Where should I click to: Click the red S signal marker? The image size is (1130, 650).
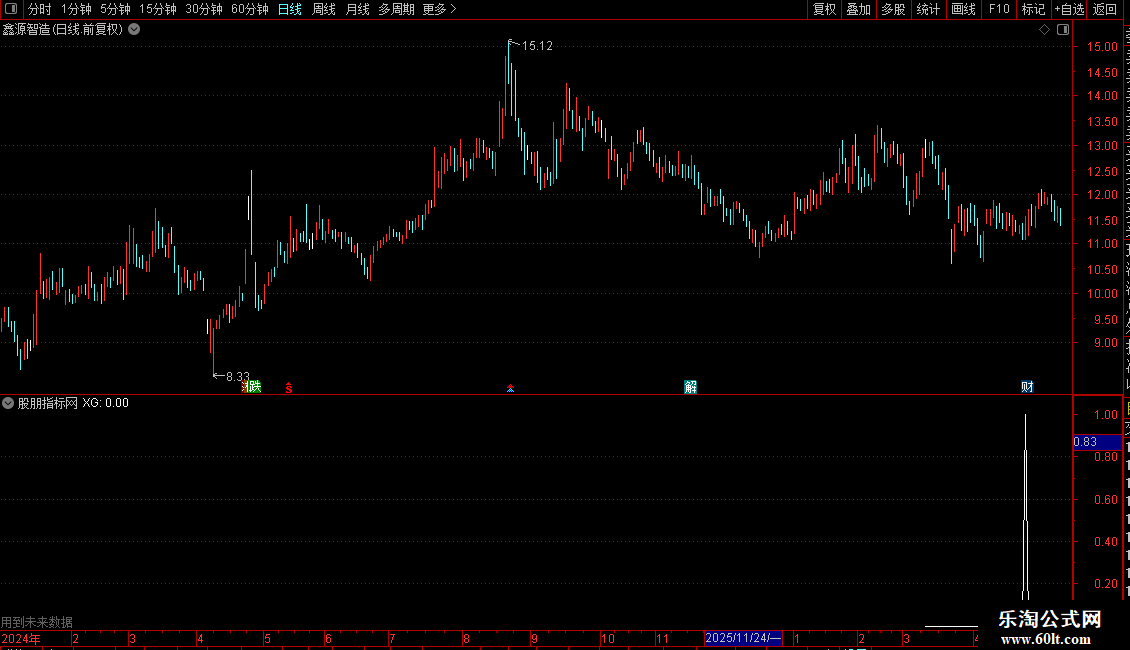tap(289, 388)
